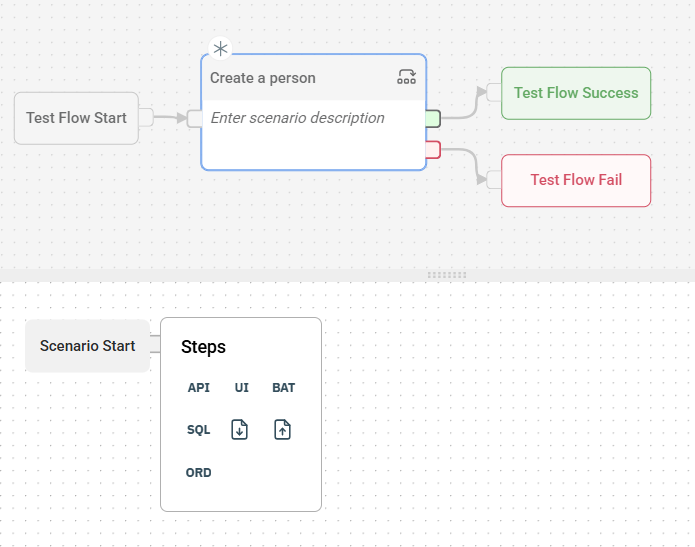The width and height of the screenshot is (695, 547).
Task: Click the asterisk icon above Create a person
Action: pyautogui.click(x=220, y=49)
